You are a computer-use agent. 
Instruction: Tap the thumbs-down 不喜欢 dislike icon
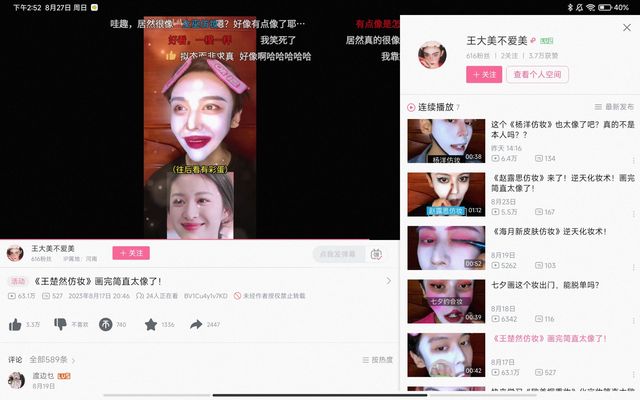(x=60, y=324)
